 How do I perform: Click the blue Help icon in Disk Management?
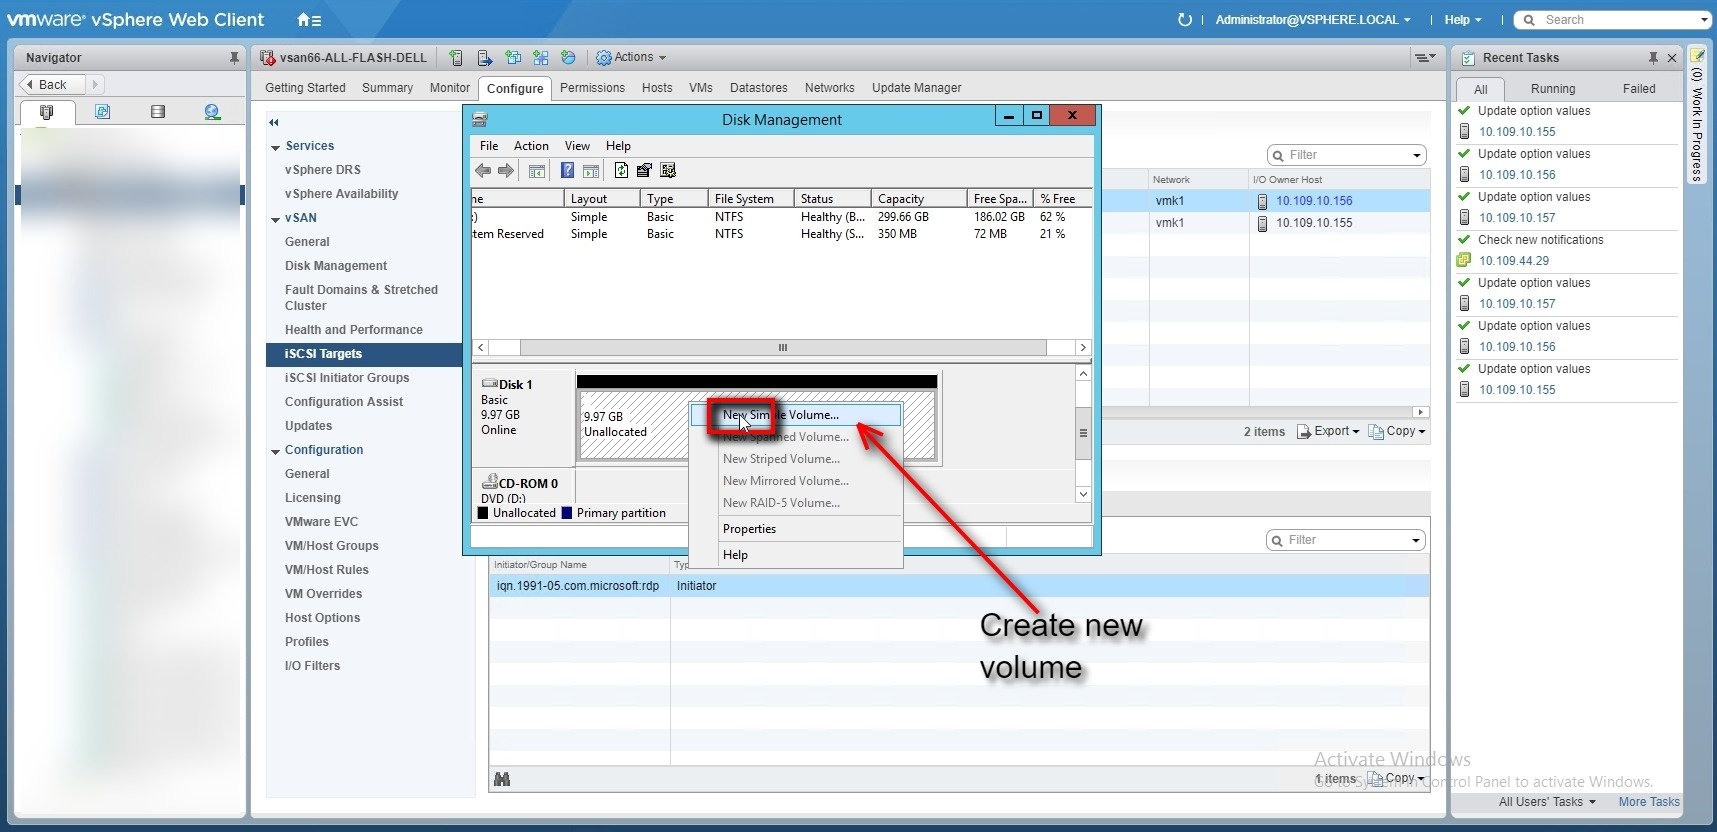coord(567,171)
